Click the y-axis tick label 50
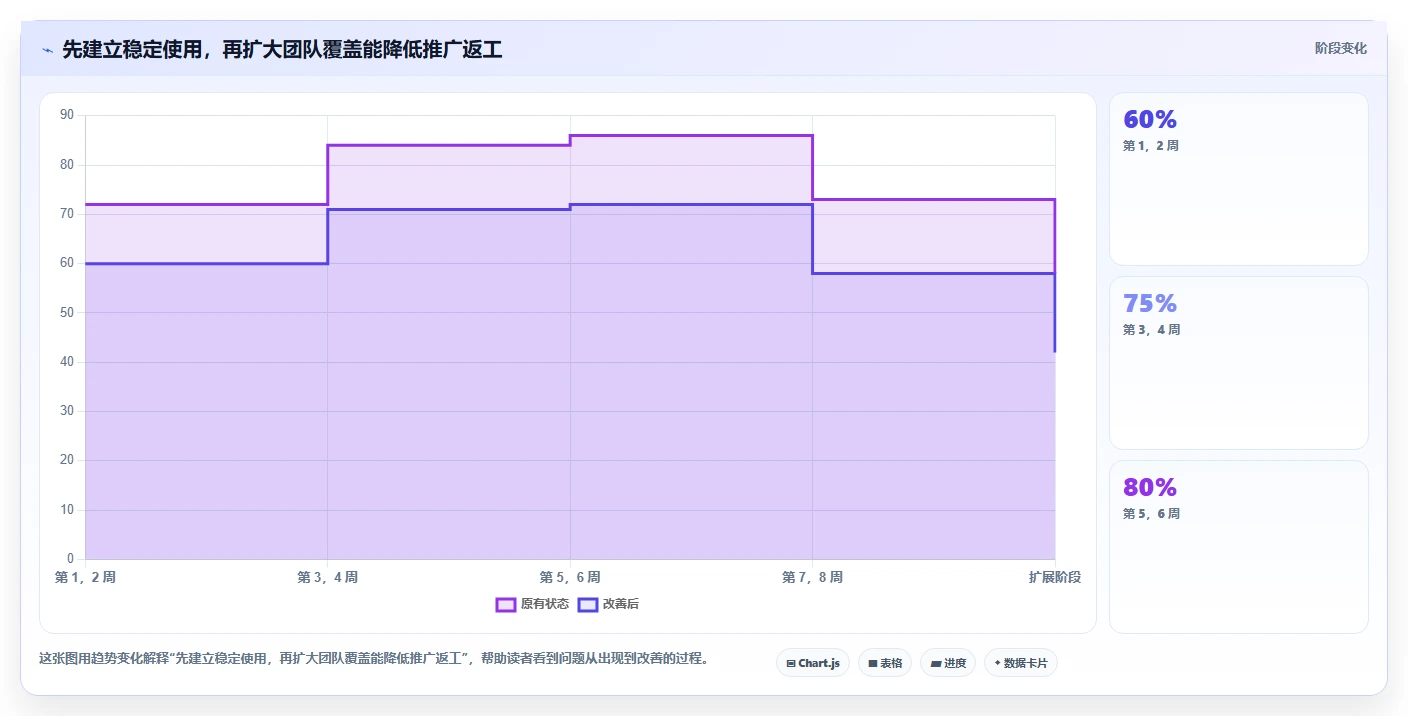The width and height of the screenshot is (1408, 716). point(67,312)
